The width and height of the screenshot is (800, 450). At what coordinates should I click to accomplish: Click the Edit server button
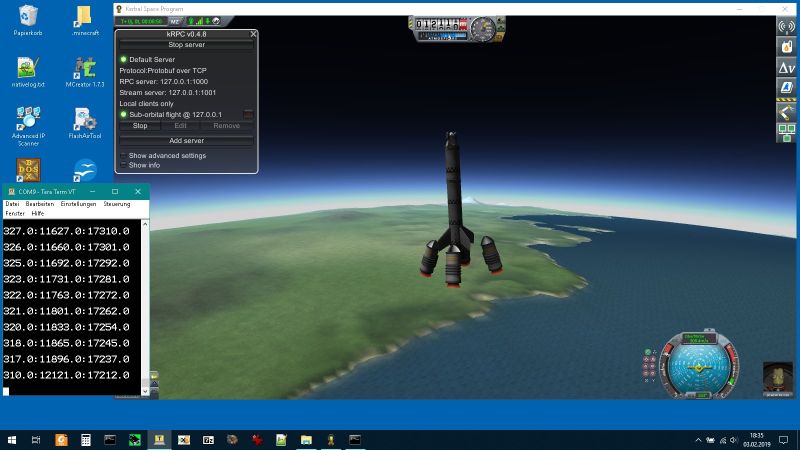pos(180,126)
